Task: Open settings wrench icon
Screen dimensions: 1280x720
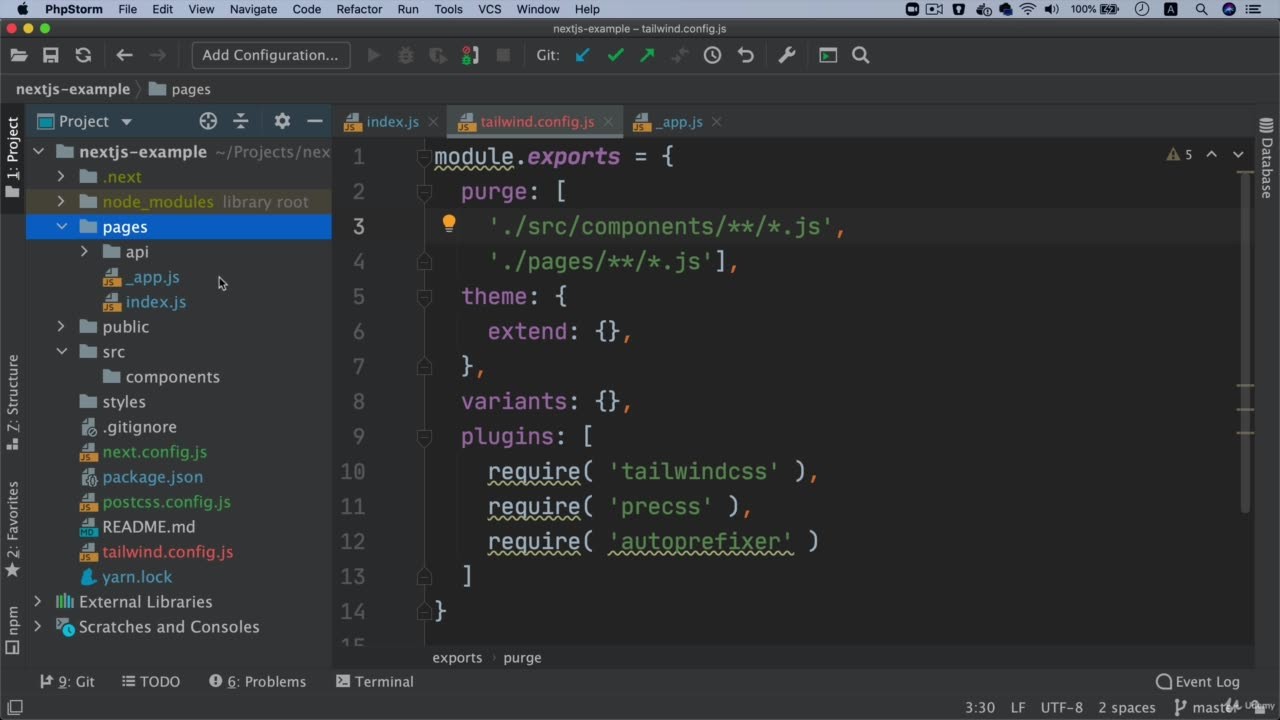Action: pyautogui.click(x=787, y=56)
